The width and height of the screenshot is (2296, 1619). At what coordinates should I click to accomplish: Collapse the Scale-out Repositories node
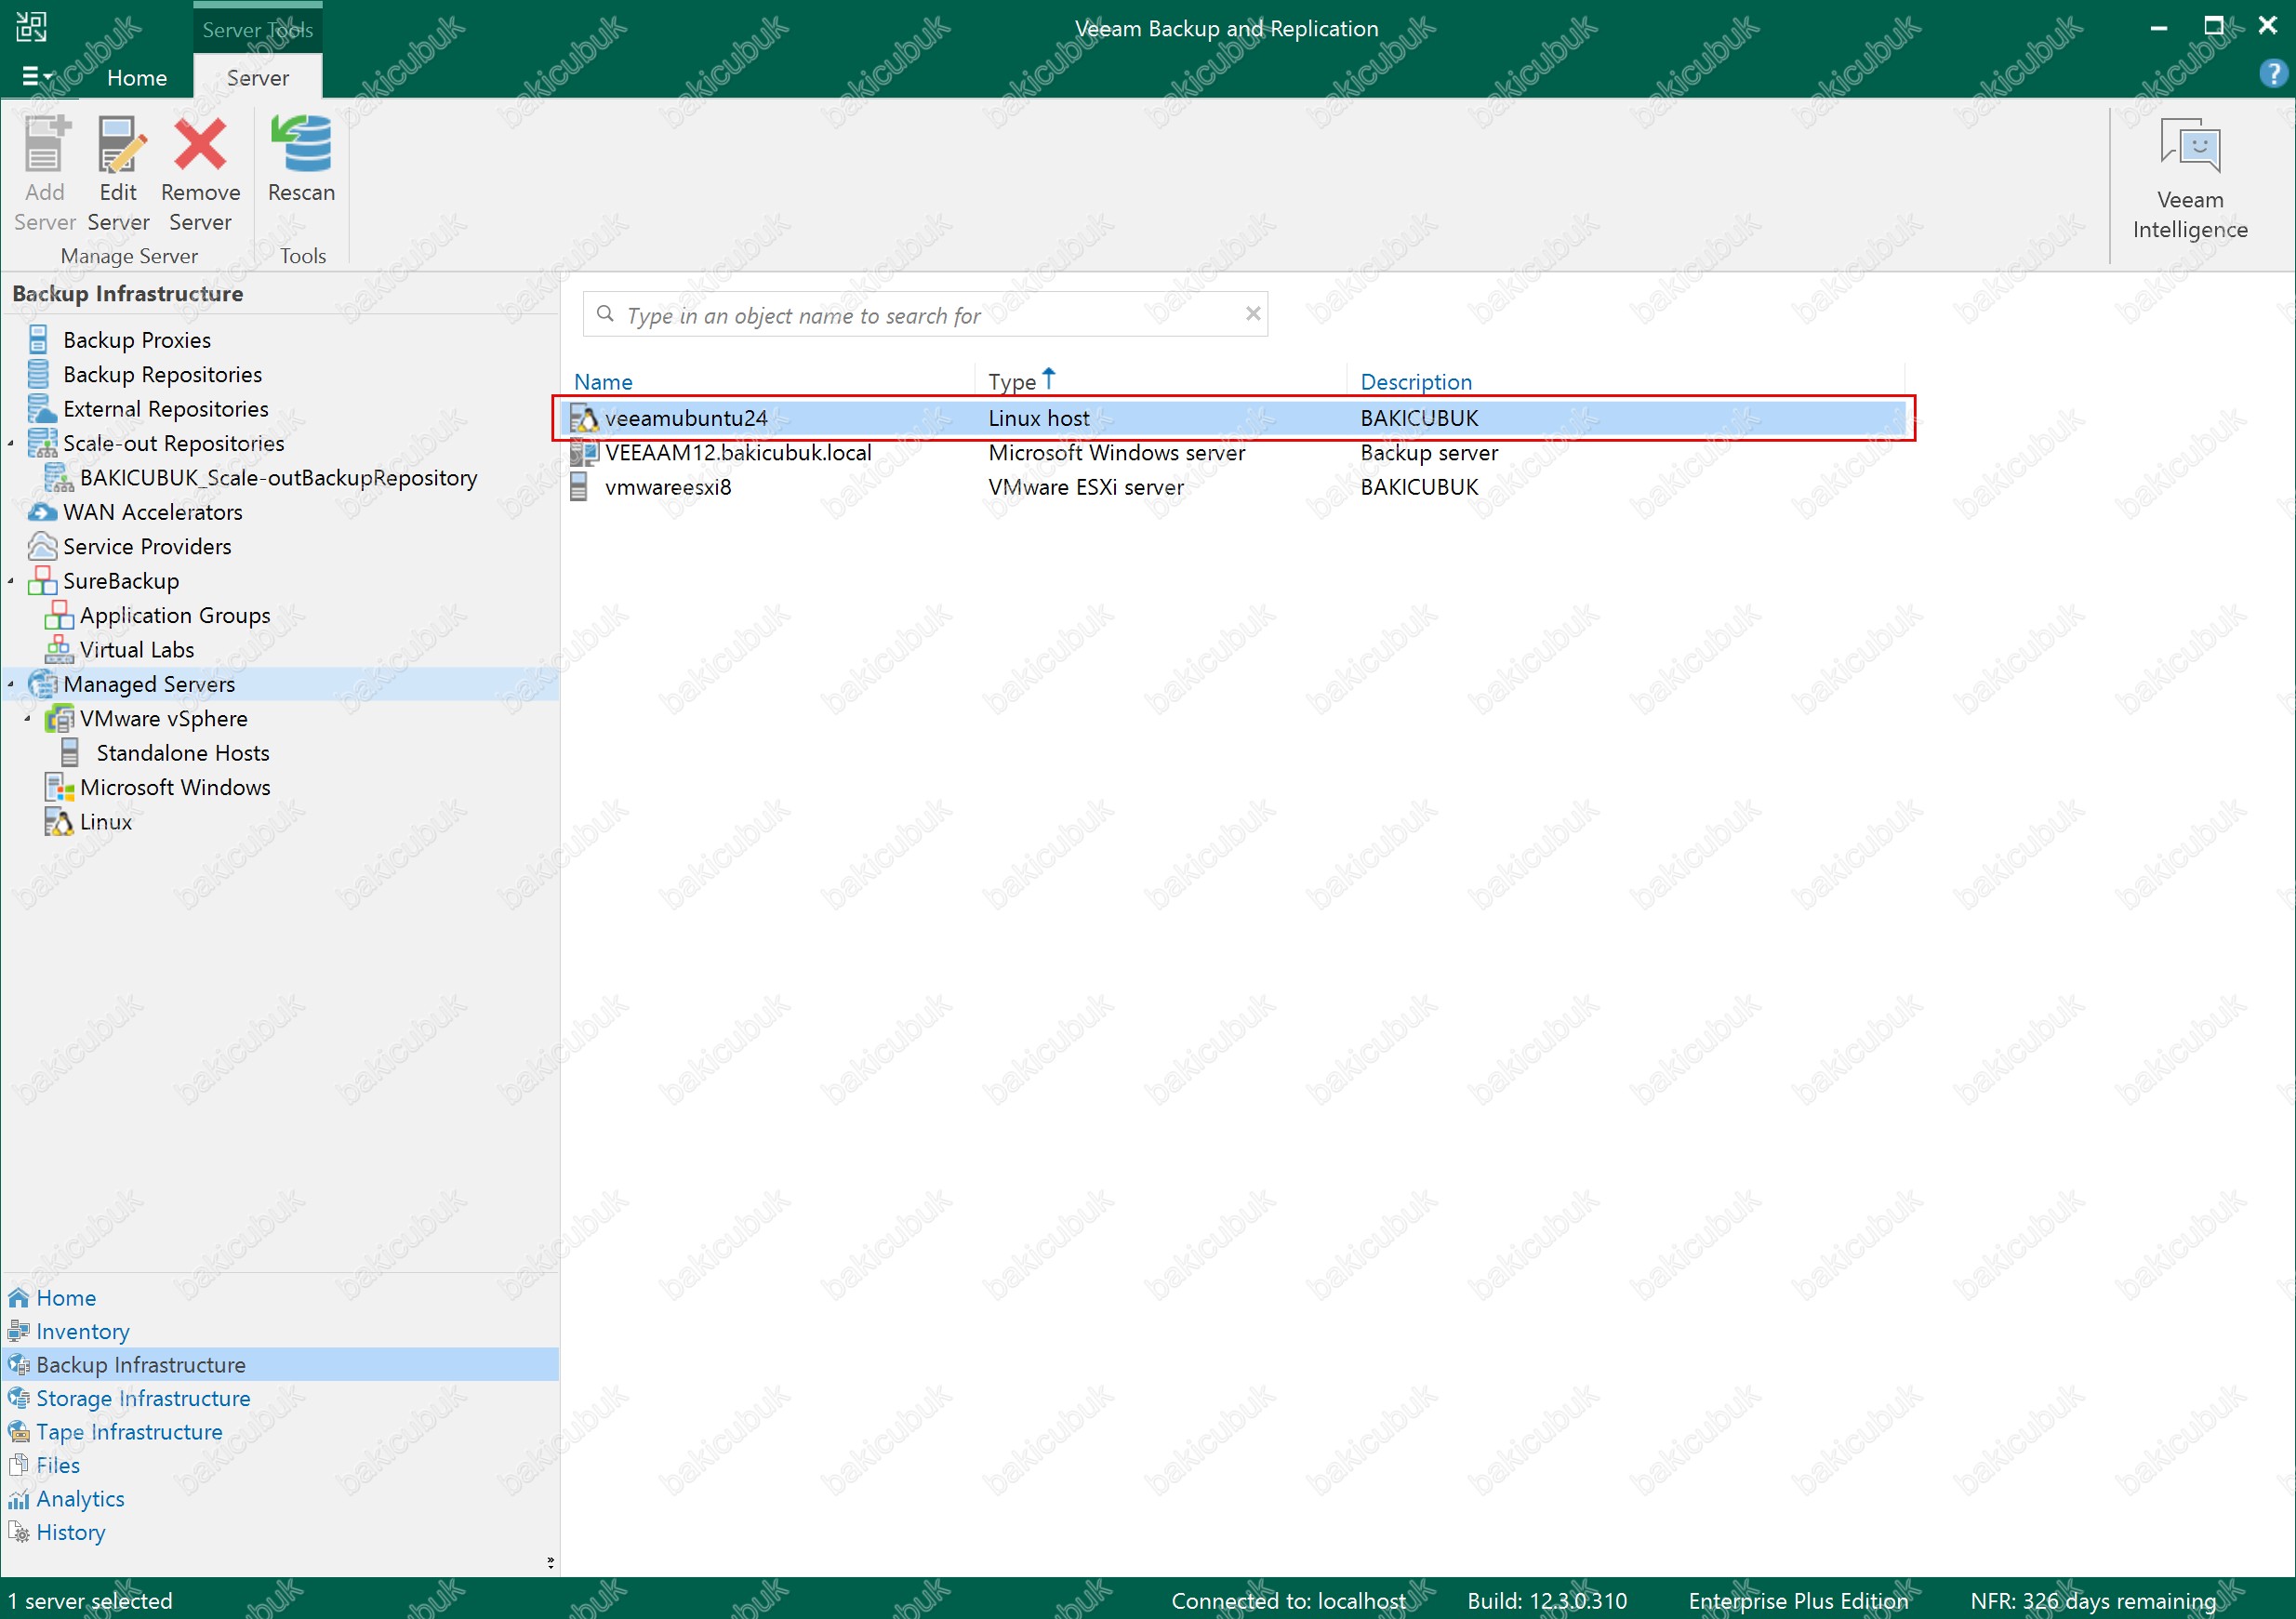(x=11, y=443)
